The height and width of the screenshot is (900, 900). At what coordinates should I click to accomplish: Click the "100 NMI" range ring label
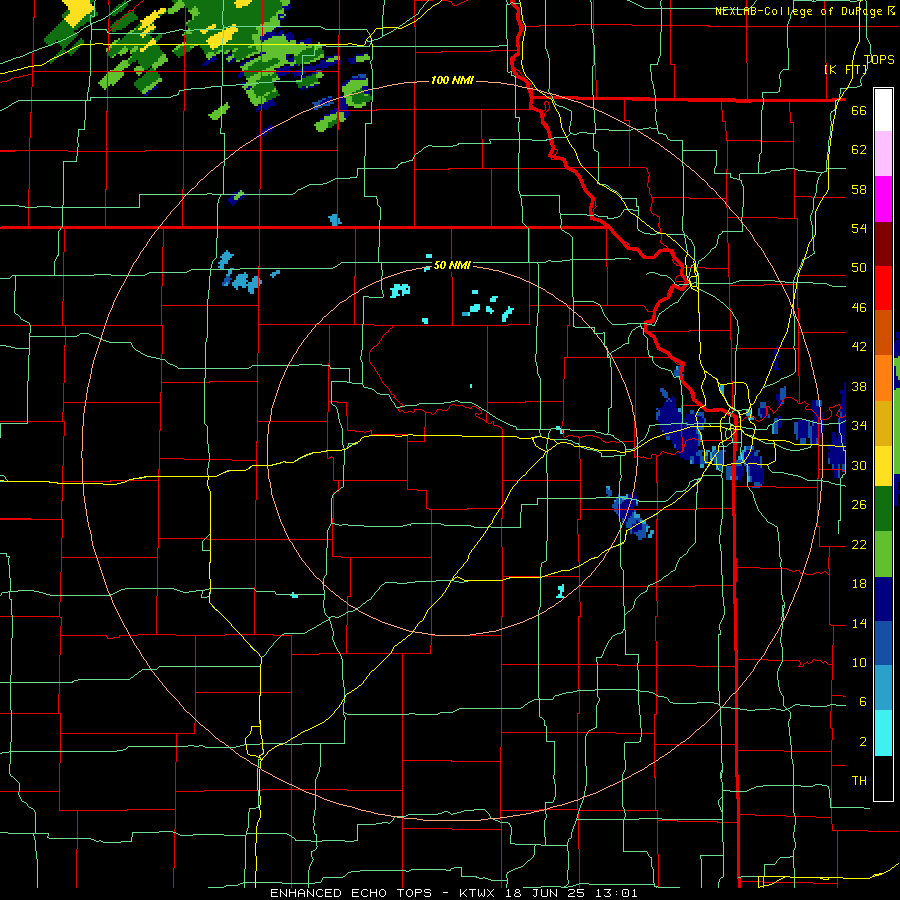[x=452, y=80]
